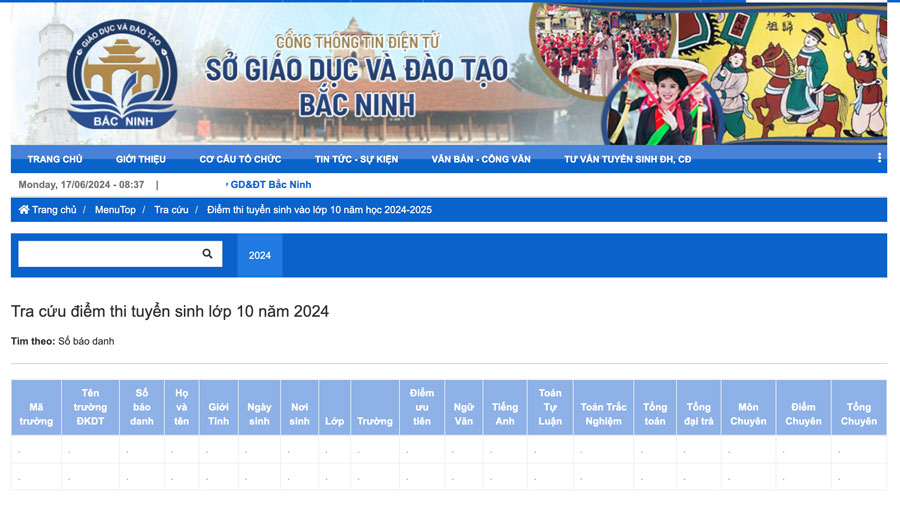Click the magnifier search icon
This screenshot has height=512, width=900.
coord(207,254)
